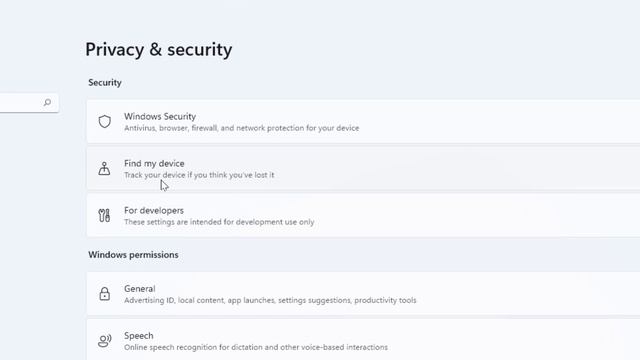Click the Windows Security shield icon
The width and height of the screenshot is (640, 360).
pyautogui.click(x=104, y=122)
